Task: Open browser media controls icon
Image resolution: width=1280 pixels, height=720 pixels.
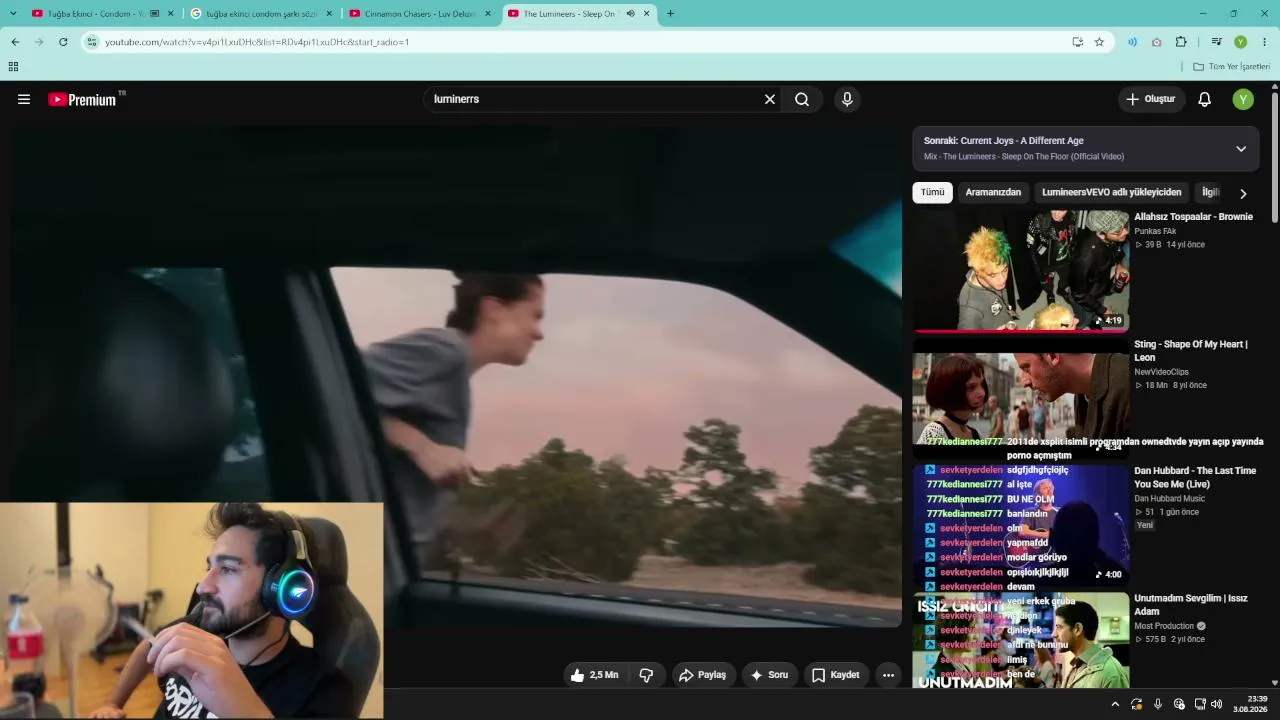Action: (1216, 42)
